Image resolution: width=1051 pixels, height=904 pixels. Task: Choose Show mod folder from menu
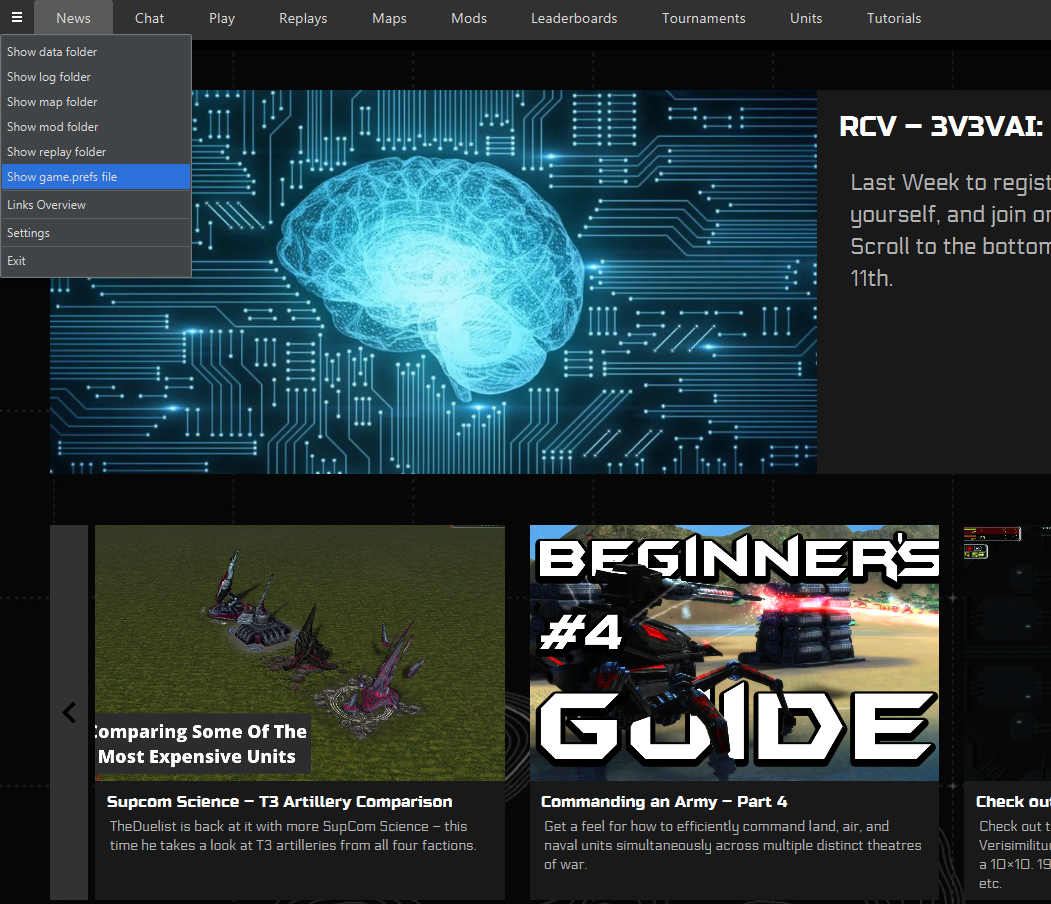(96, 127)
